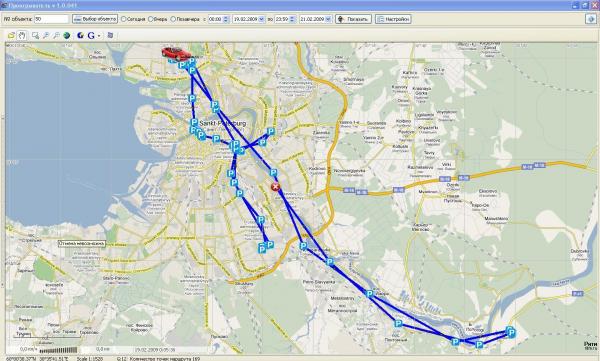Screen dimensions: 600x361
Task: Click the red car marker on map
Action: pyautogui.click(x=176, y=54)
